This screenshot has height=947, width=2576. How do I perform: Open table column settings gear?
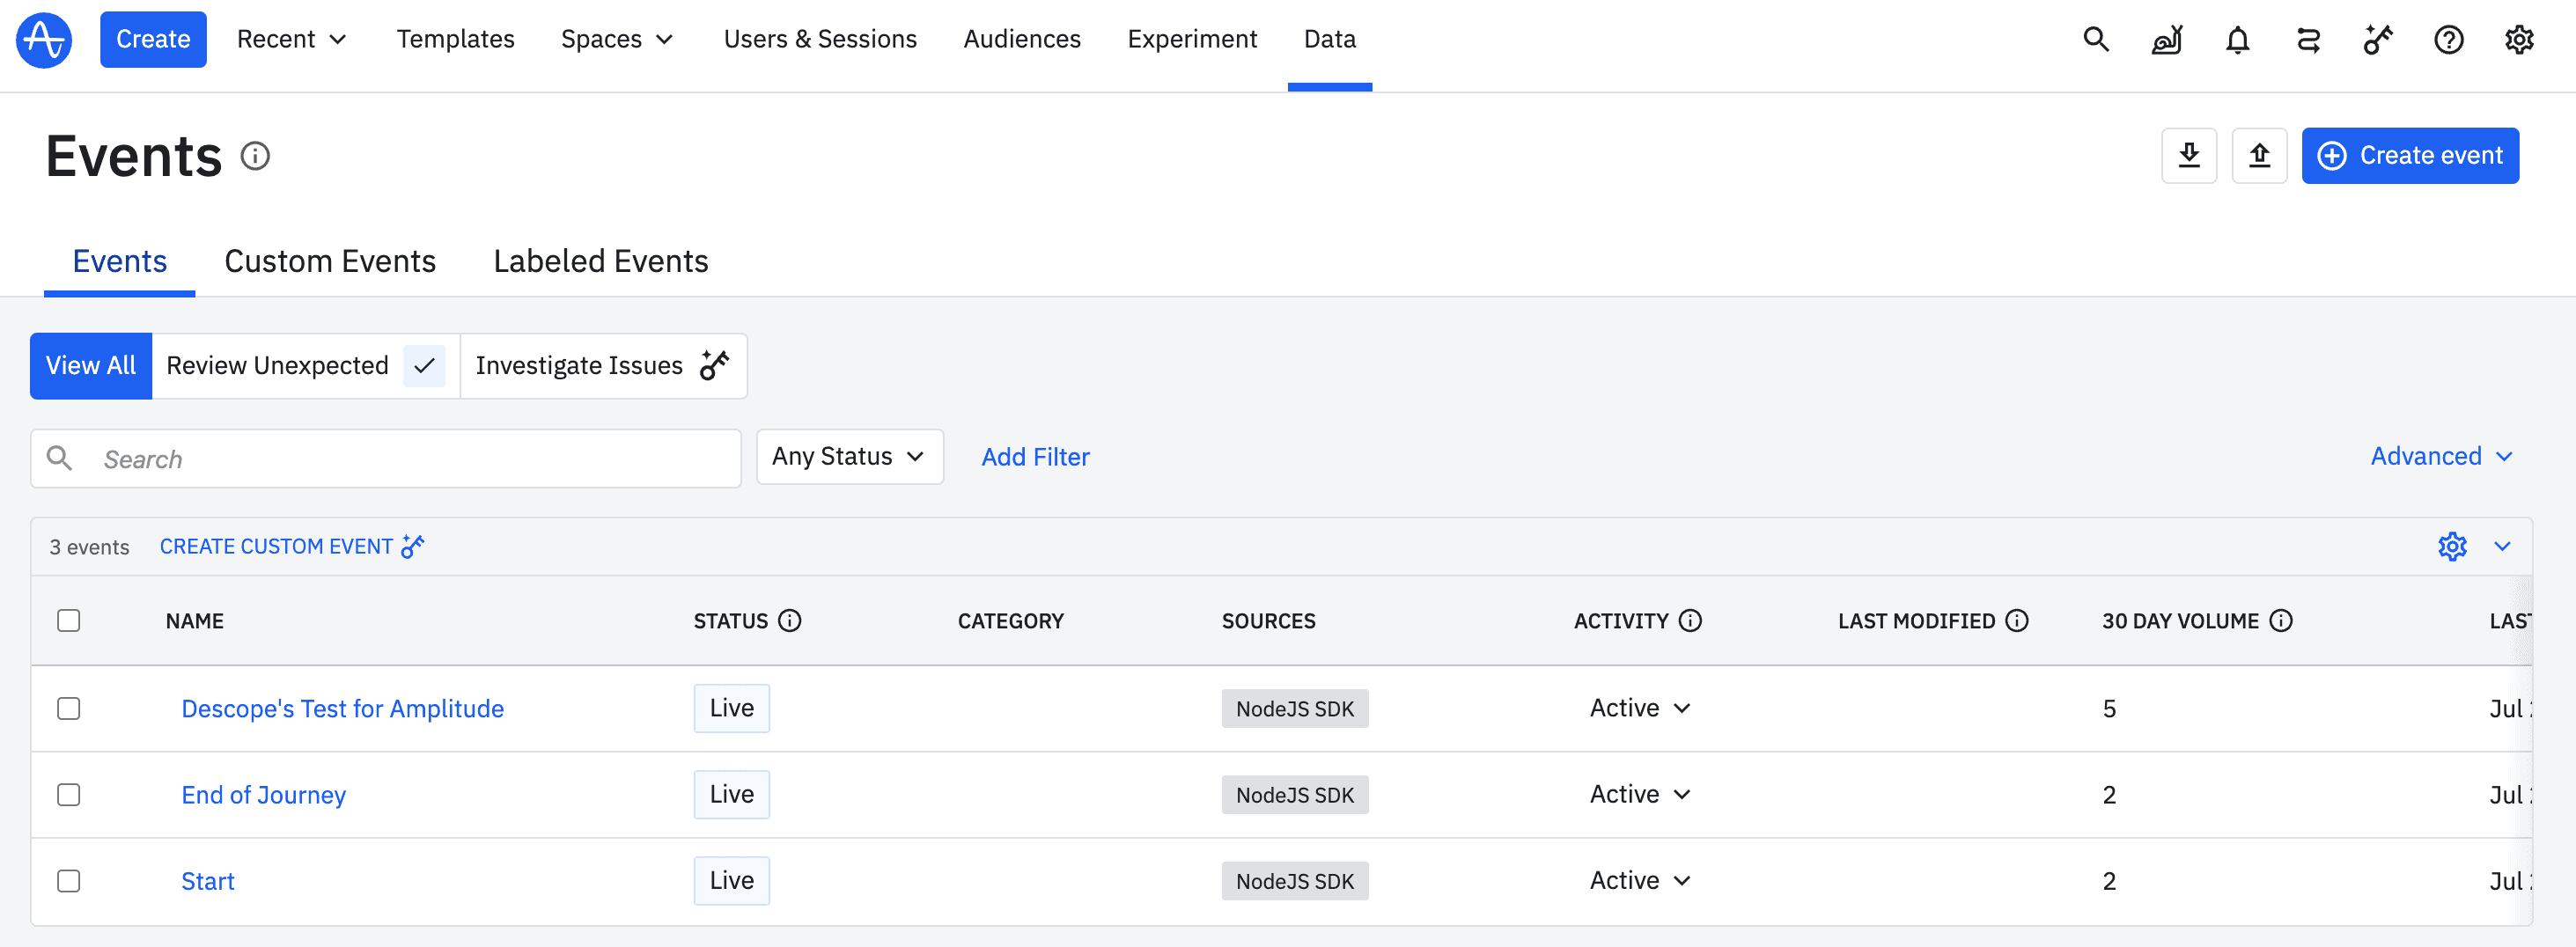click(2452, 547)
